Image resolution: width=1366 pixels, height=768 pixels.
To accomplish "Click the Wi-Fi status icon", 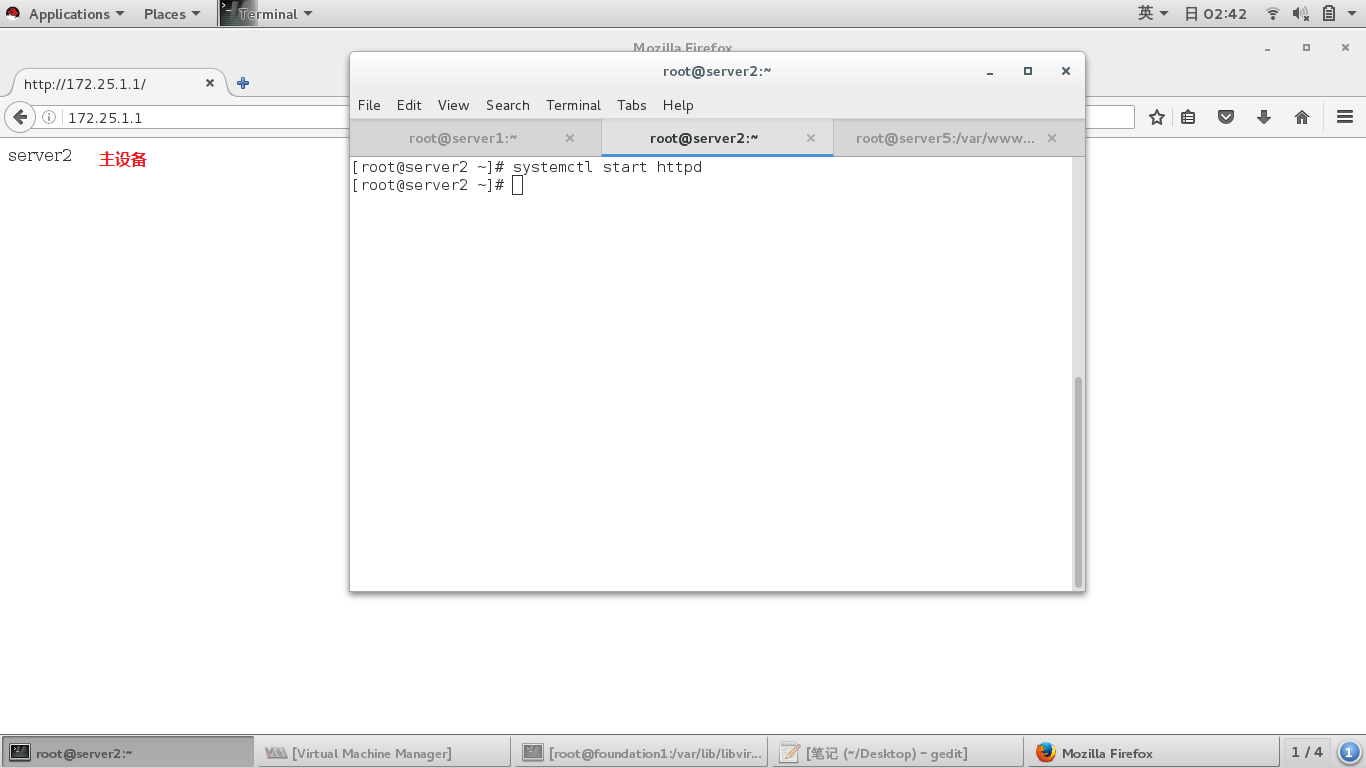I will 1271,13.
